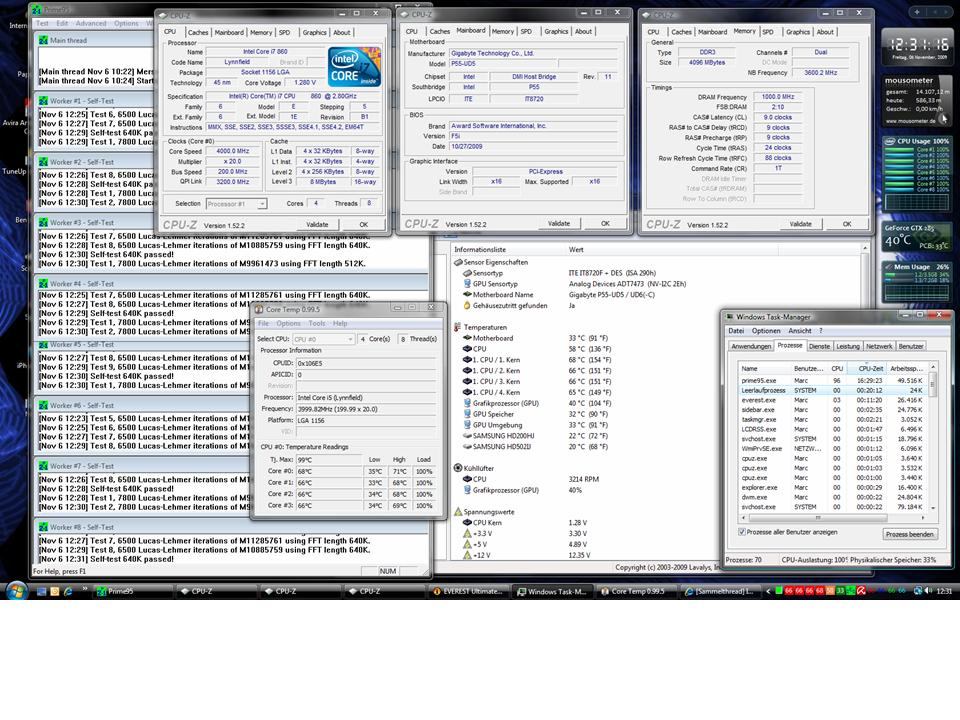This screenshot has width=960, height=720.
Task: Open the Windows Start orb
Action: 16,591
